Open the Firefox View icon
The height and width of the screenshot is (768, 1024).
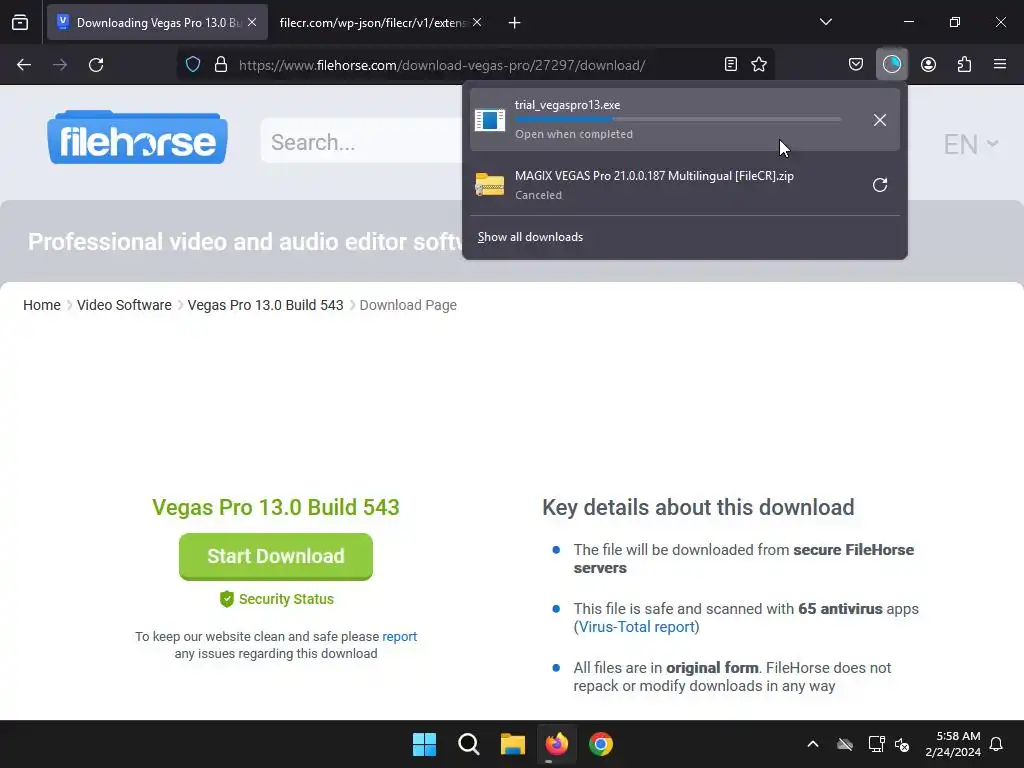20,22
